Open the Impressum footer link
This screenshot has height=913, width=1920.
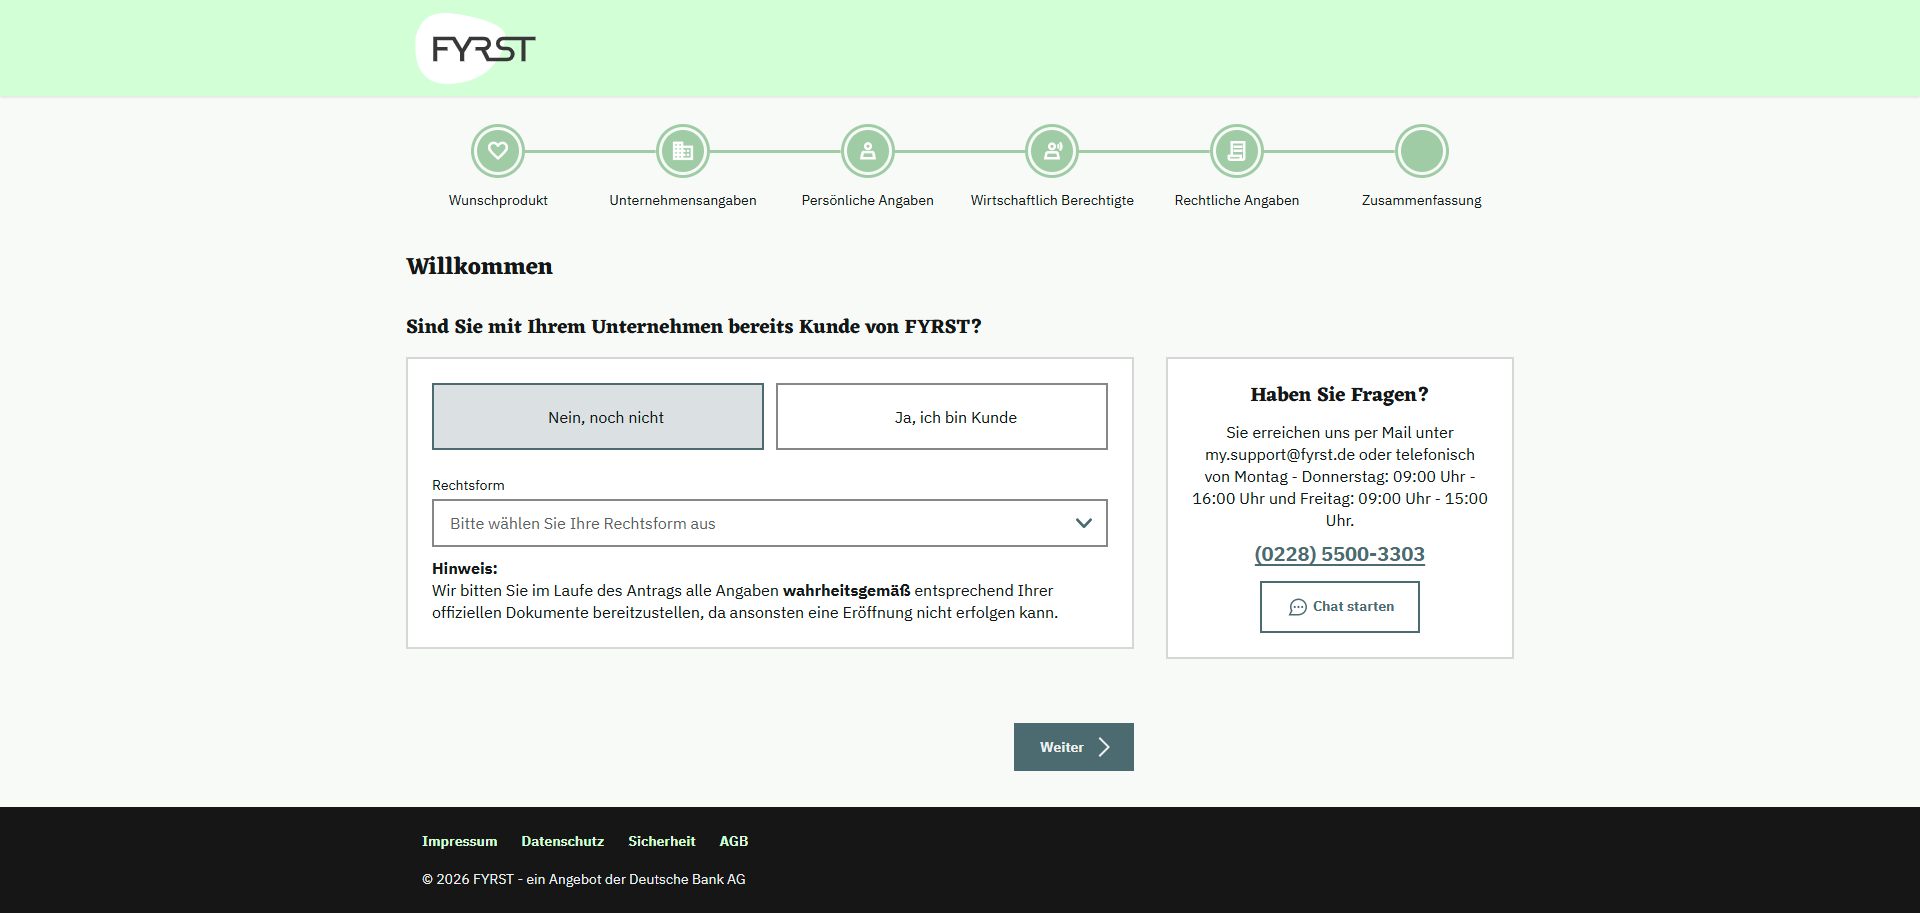point(459,841)
